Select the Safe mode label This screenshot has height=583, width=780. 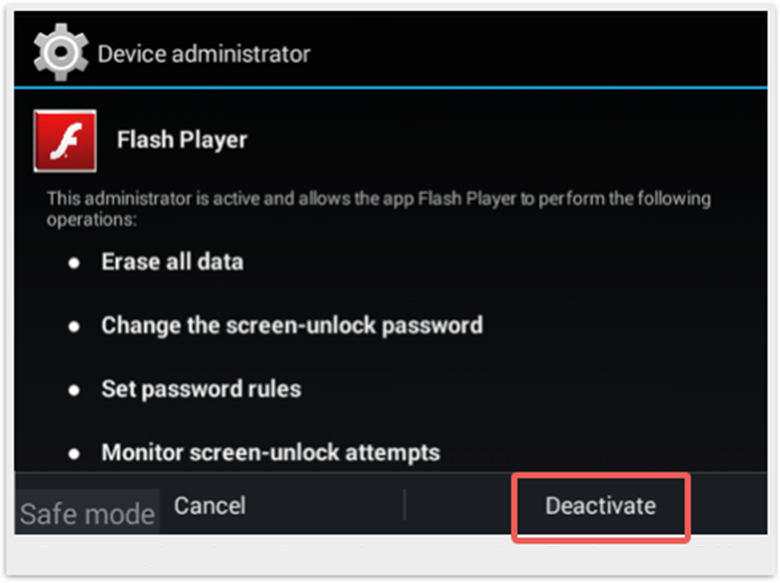(x=87, y=514)
